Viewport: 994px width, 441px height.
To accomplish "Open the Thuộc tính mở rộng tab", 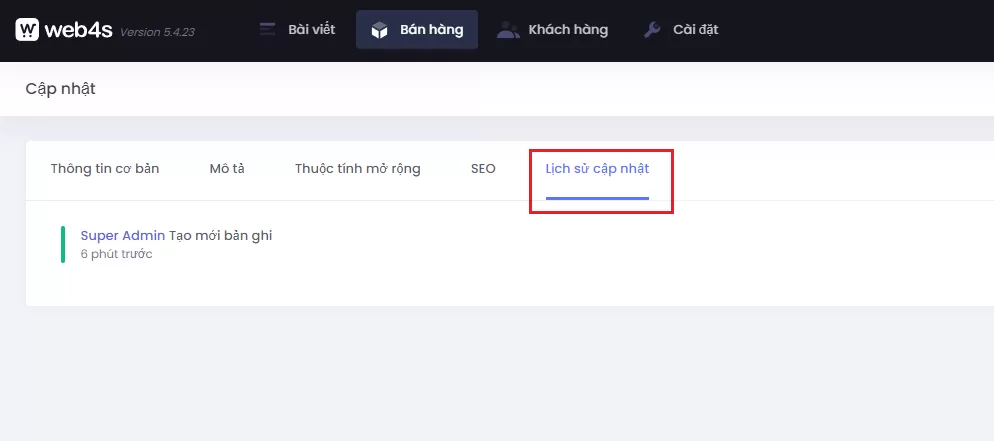I will click(357, 169).
